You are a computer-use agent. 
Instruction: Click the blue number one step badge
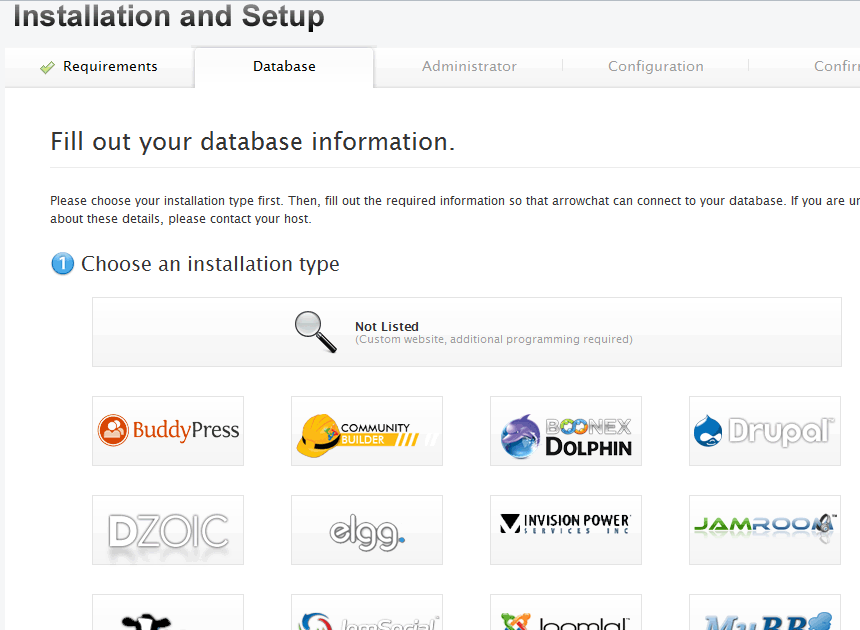62,264
